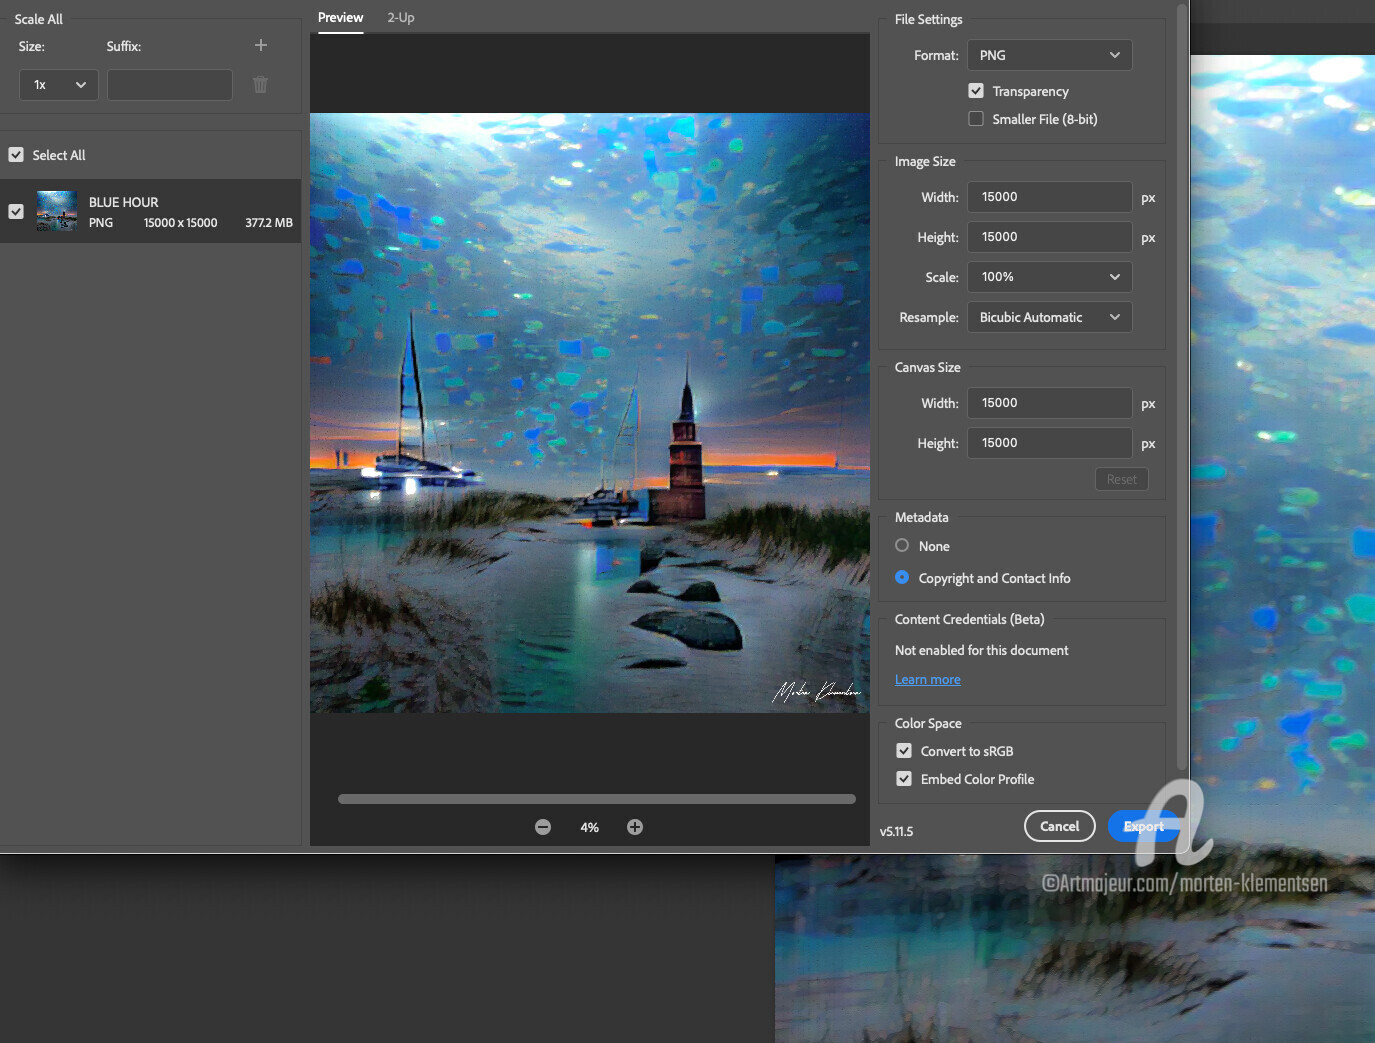Click the preview image of the lighthouse
This screenshot has width=1375, height=1043.
coord(590,413)
